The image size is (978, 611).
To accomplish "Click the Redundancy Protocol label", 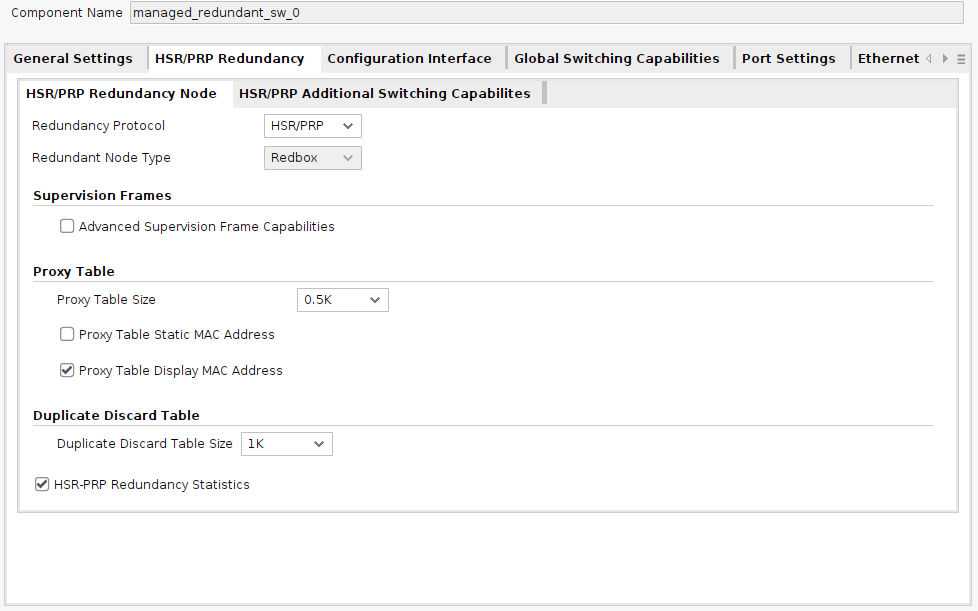I will [99, 126].
